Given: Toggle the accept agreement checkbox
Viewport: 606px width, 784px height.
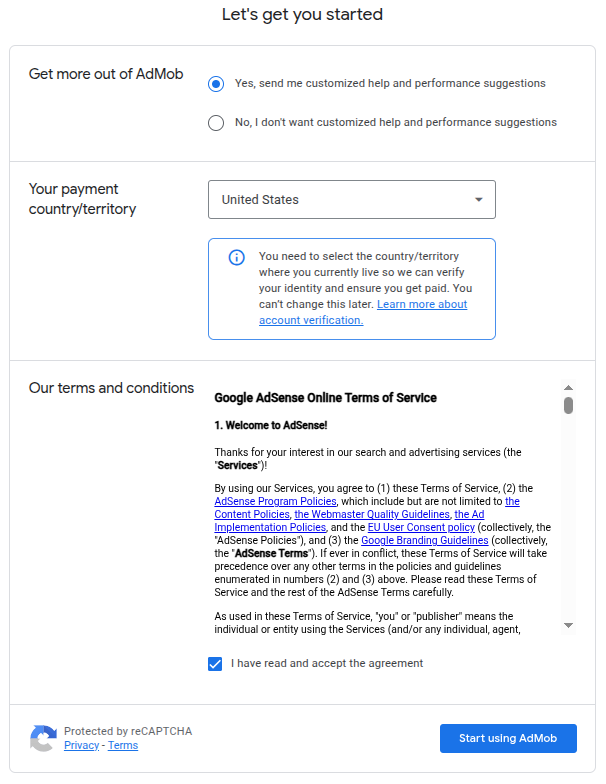Looking at the screenshot, I should tap(215, 664).
